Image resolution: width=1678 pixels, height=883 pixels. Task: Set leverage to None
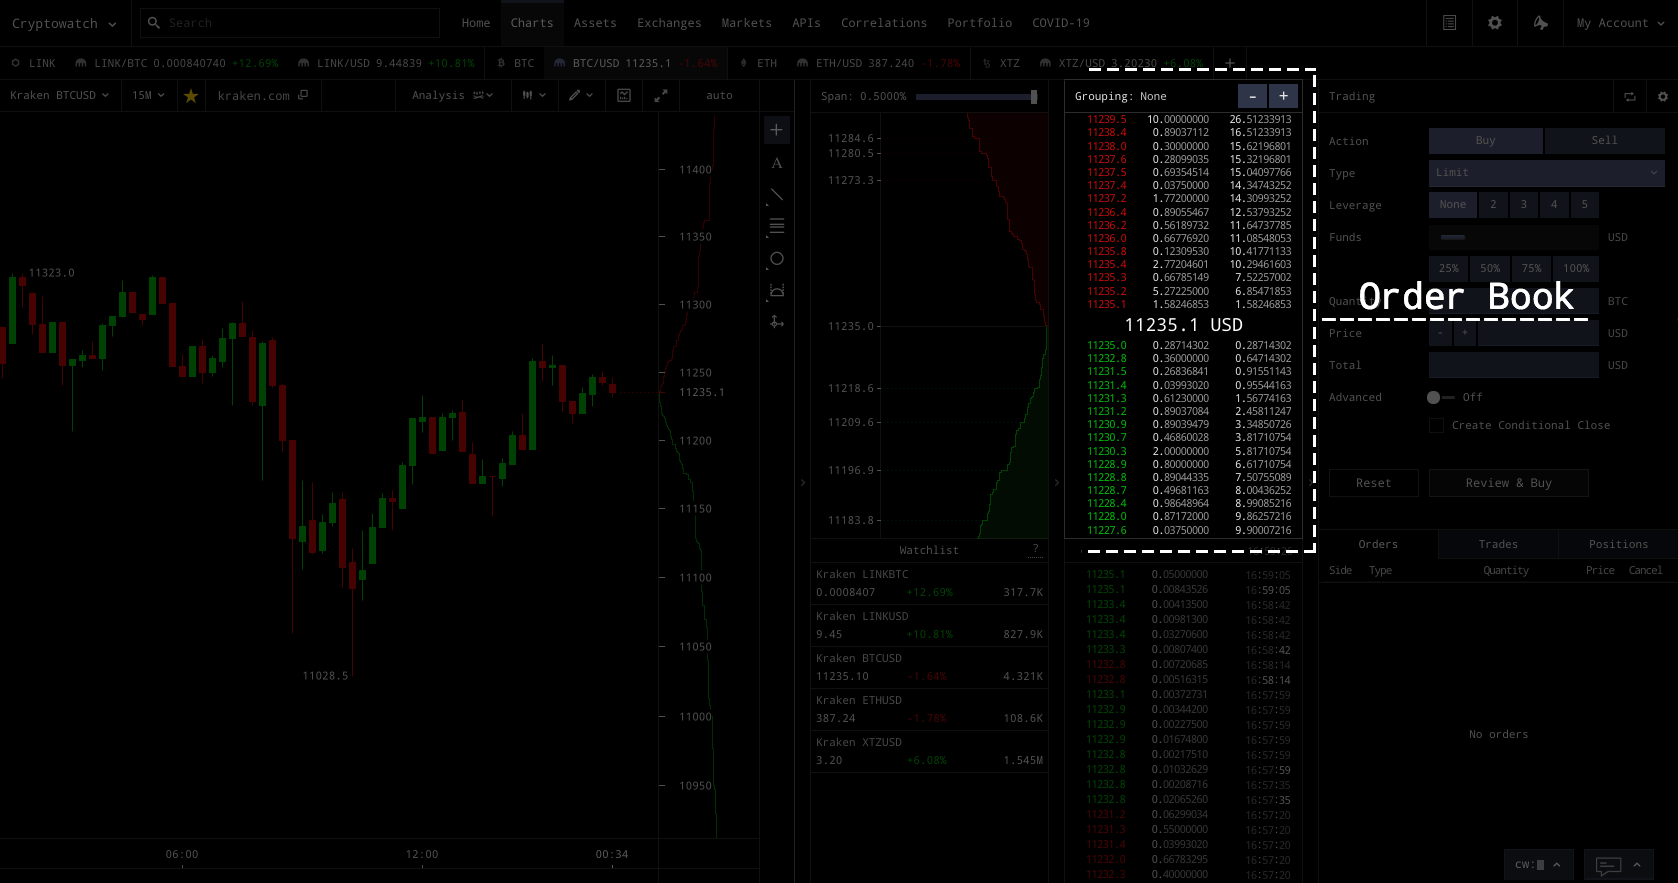coord(1453,205)
